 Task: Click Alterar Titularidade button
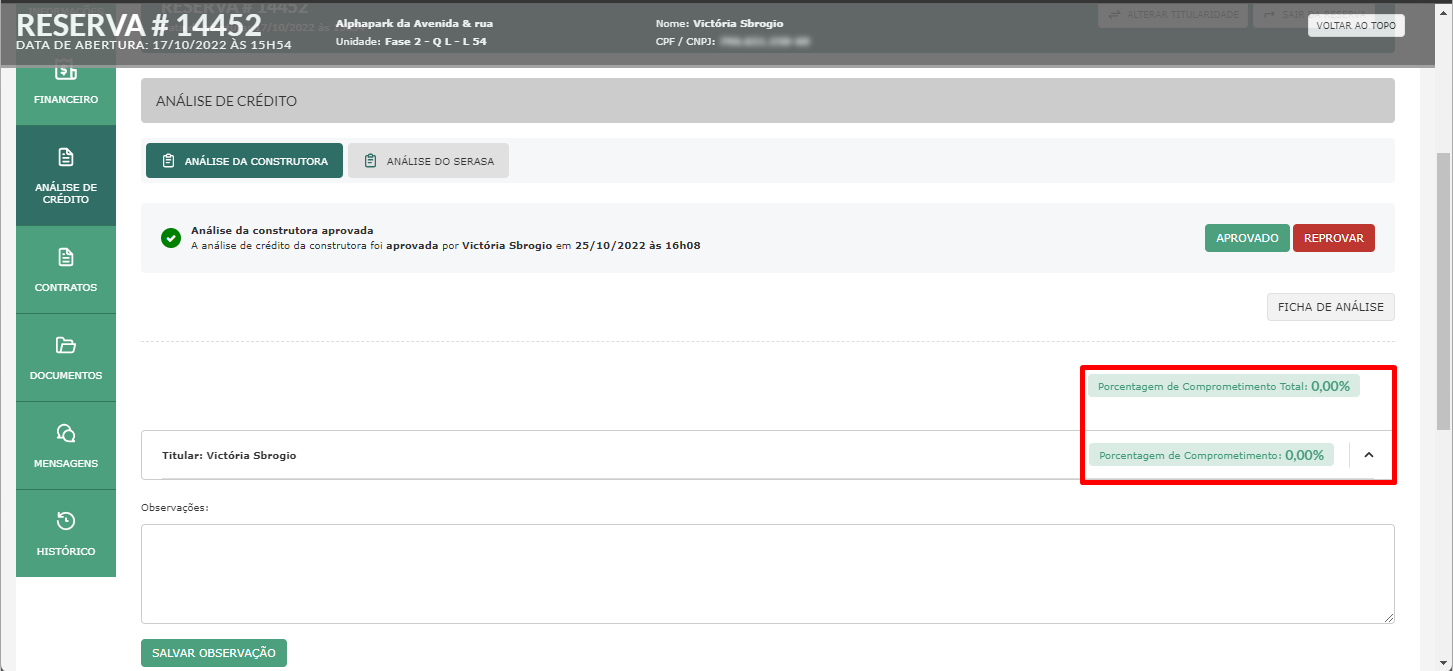pyautogui.click(x=1172, y=15)
